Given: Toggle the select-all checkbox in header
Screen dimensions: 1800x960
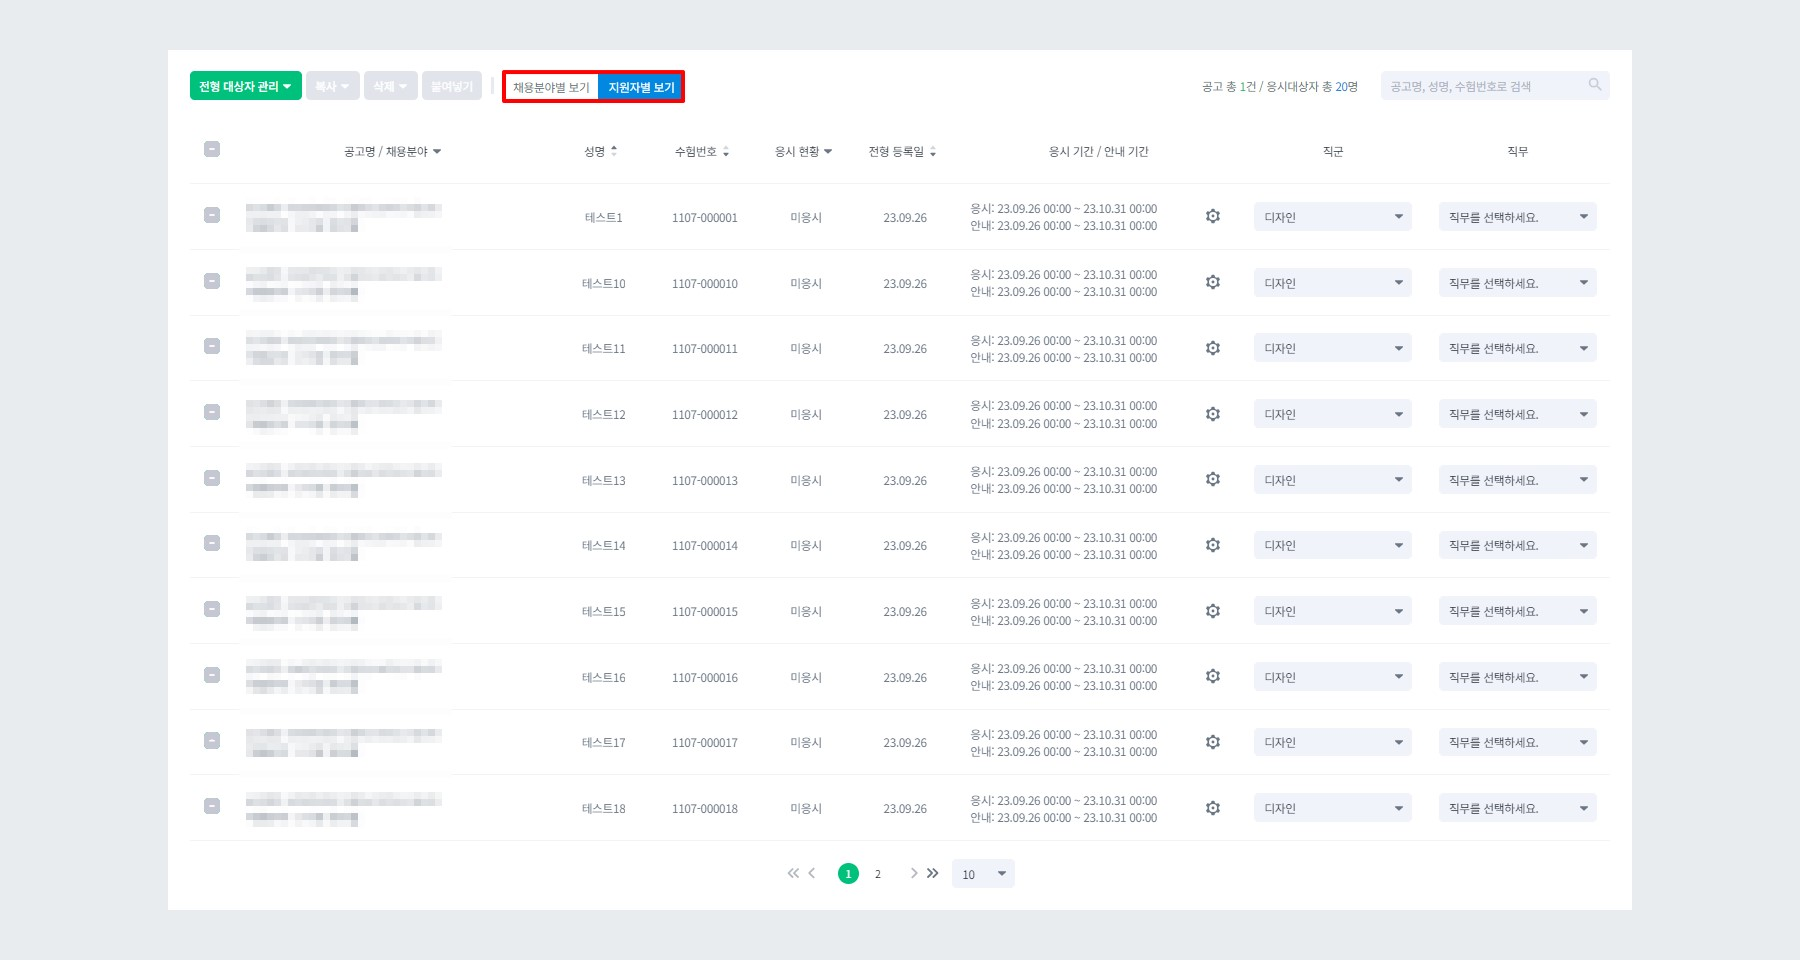Looking at the screenshot, I should click(212, 149).
